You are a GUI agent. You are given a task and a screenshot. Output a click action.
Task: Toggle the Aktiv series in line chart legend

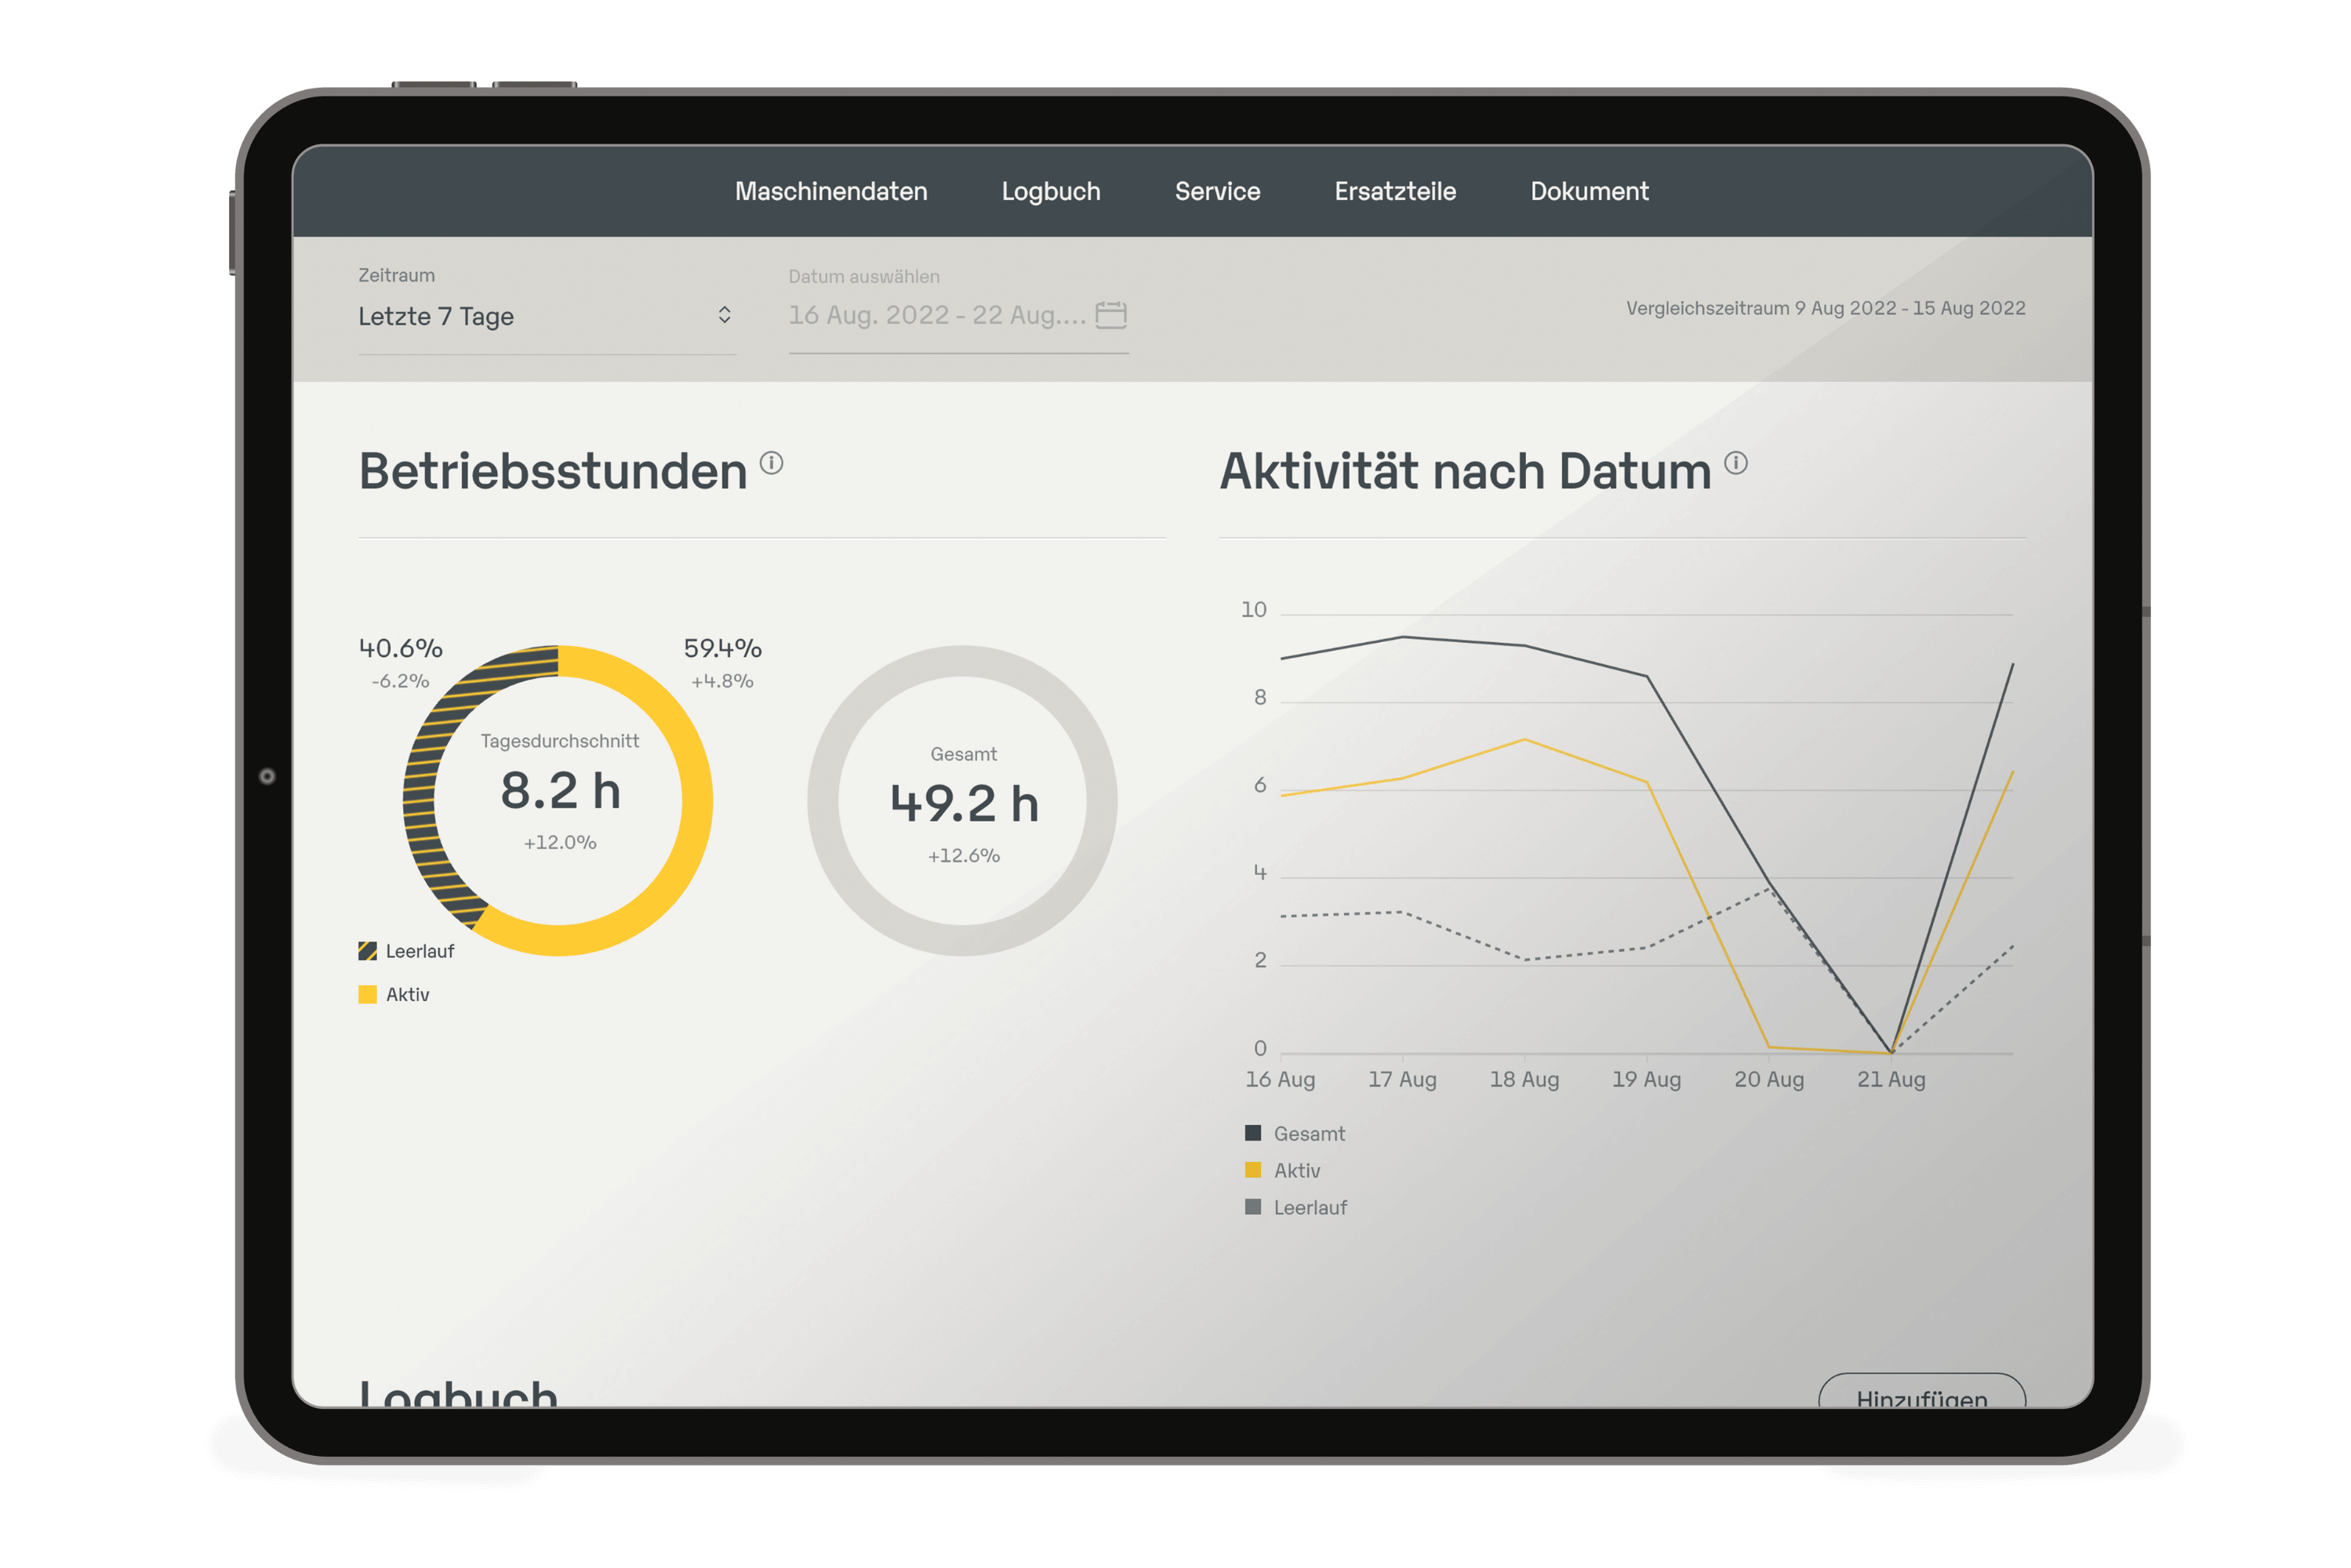1282,1170
